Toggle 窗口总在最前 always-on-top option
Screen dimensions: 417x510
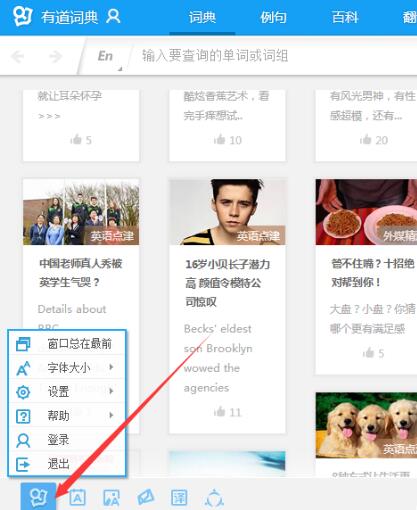coord(67,343)
